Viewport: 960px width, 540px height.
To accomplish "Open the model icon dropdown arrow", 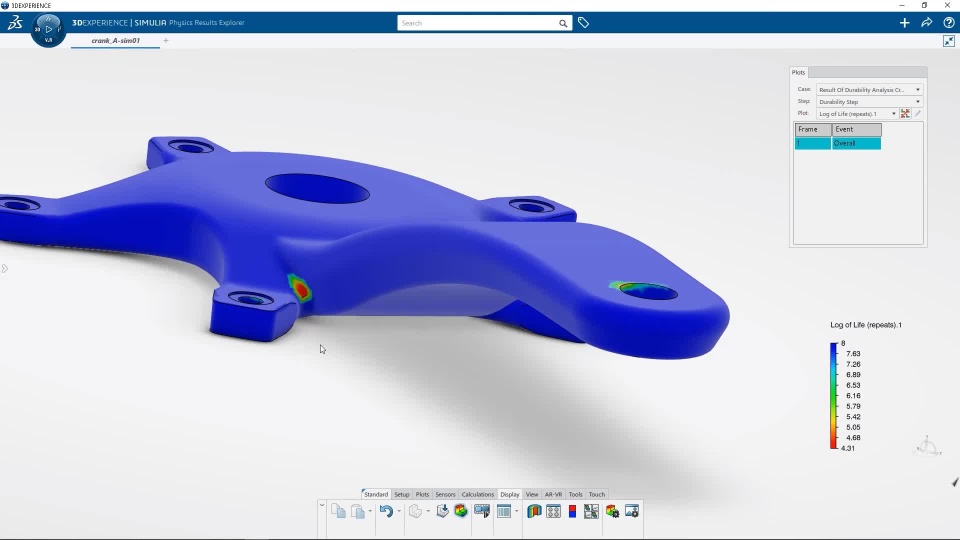I will click(x=428, y=511).
